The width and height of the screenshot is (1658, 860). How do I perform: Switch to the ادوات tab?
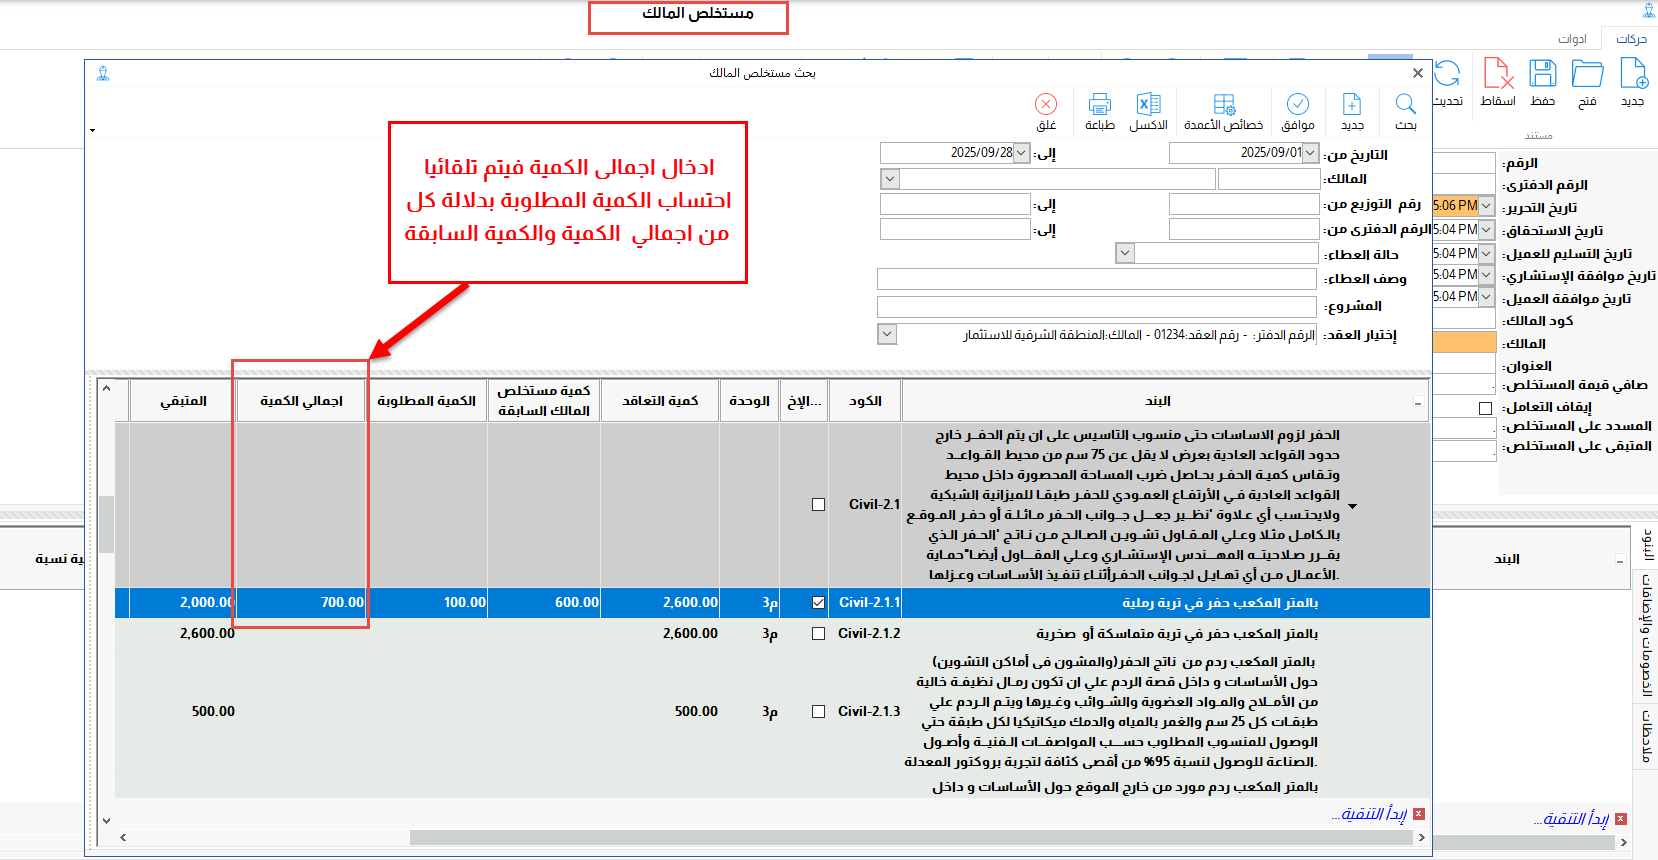click(x=1572, y=39)
